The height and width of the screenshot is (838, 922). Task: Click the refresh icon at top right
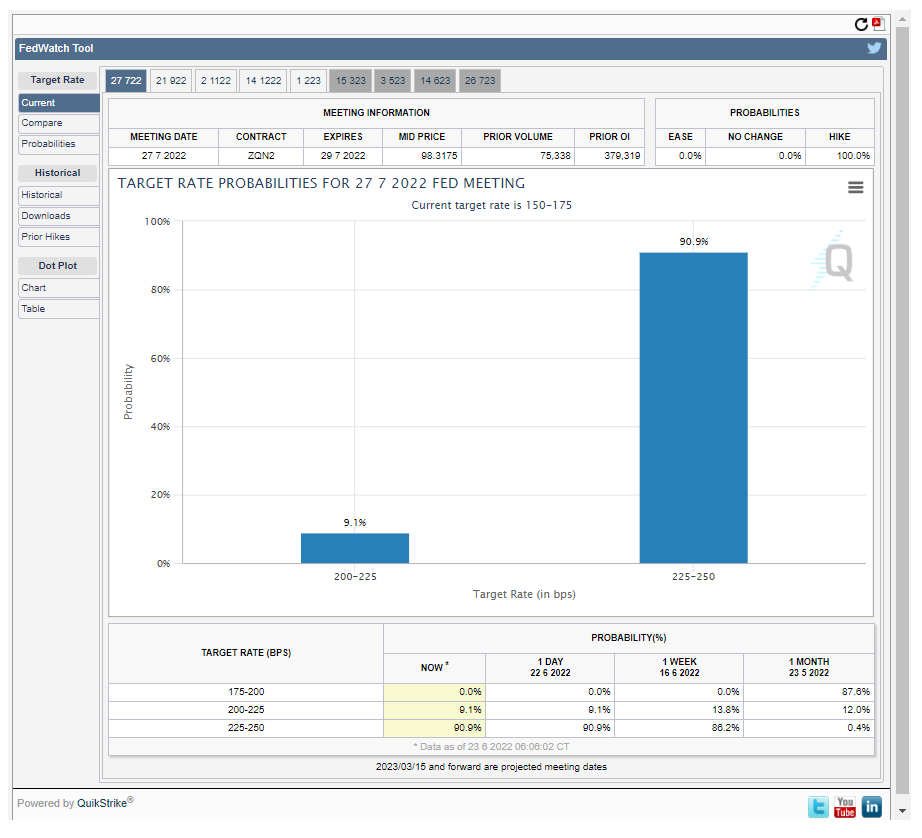pos(861,24)
